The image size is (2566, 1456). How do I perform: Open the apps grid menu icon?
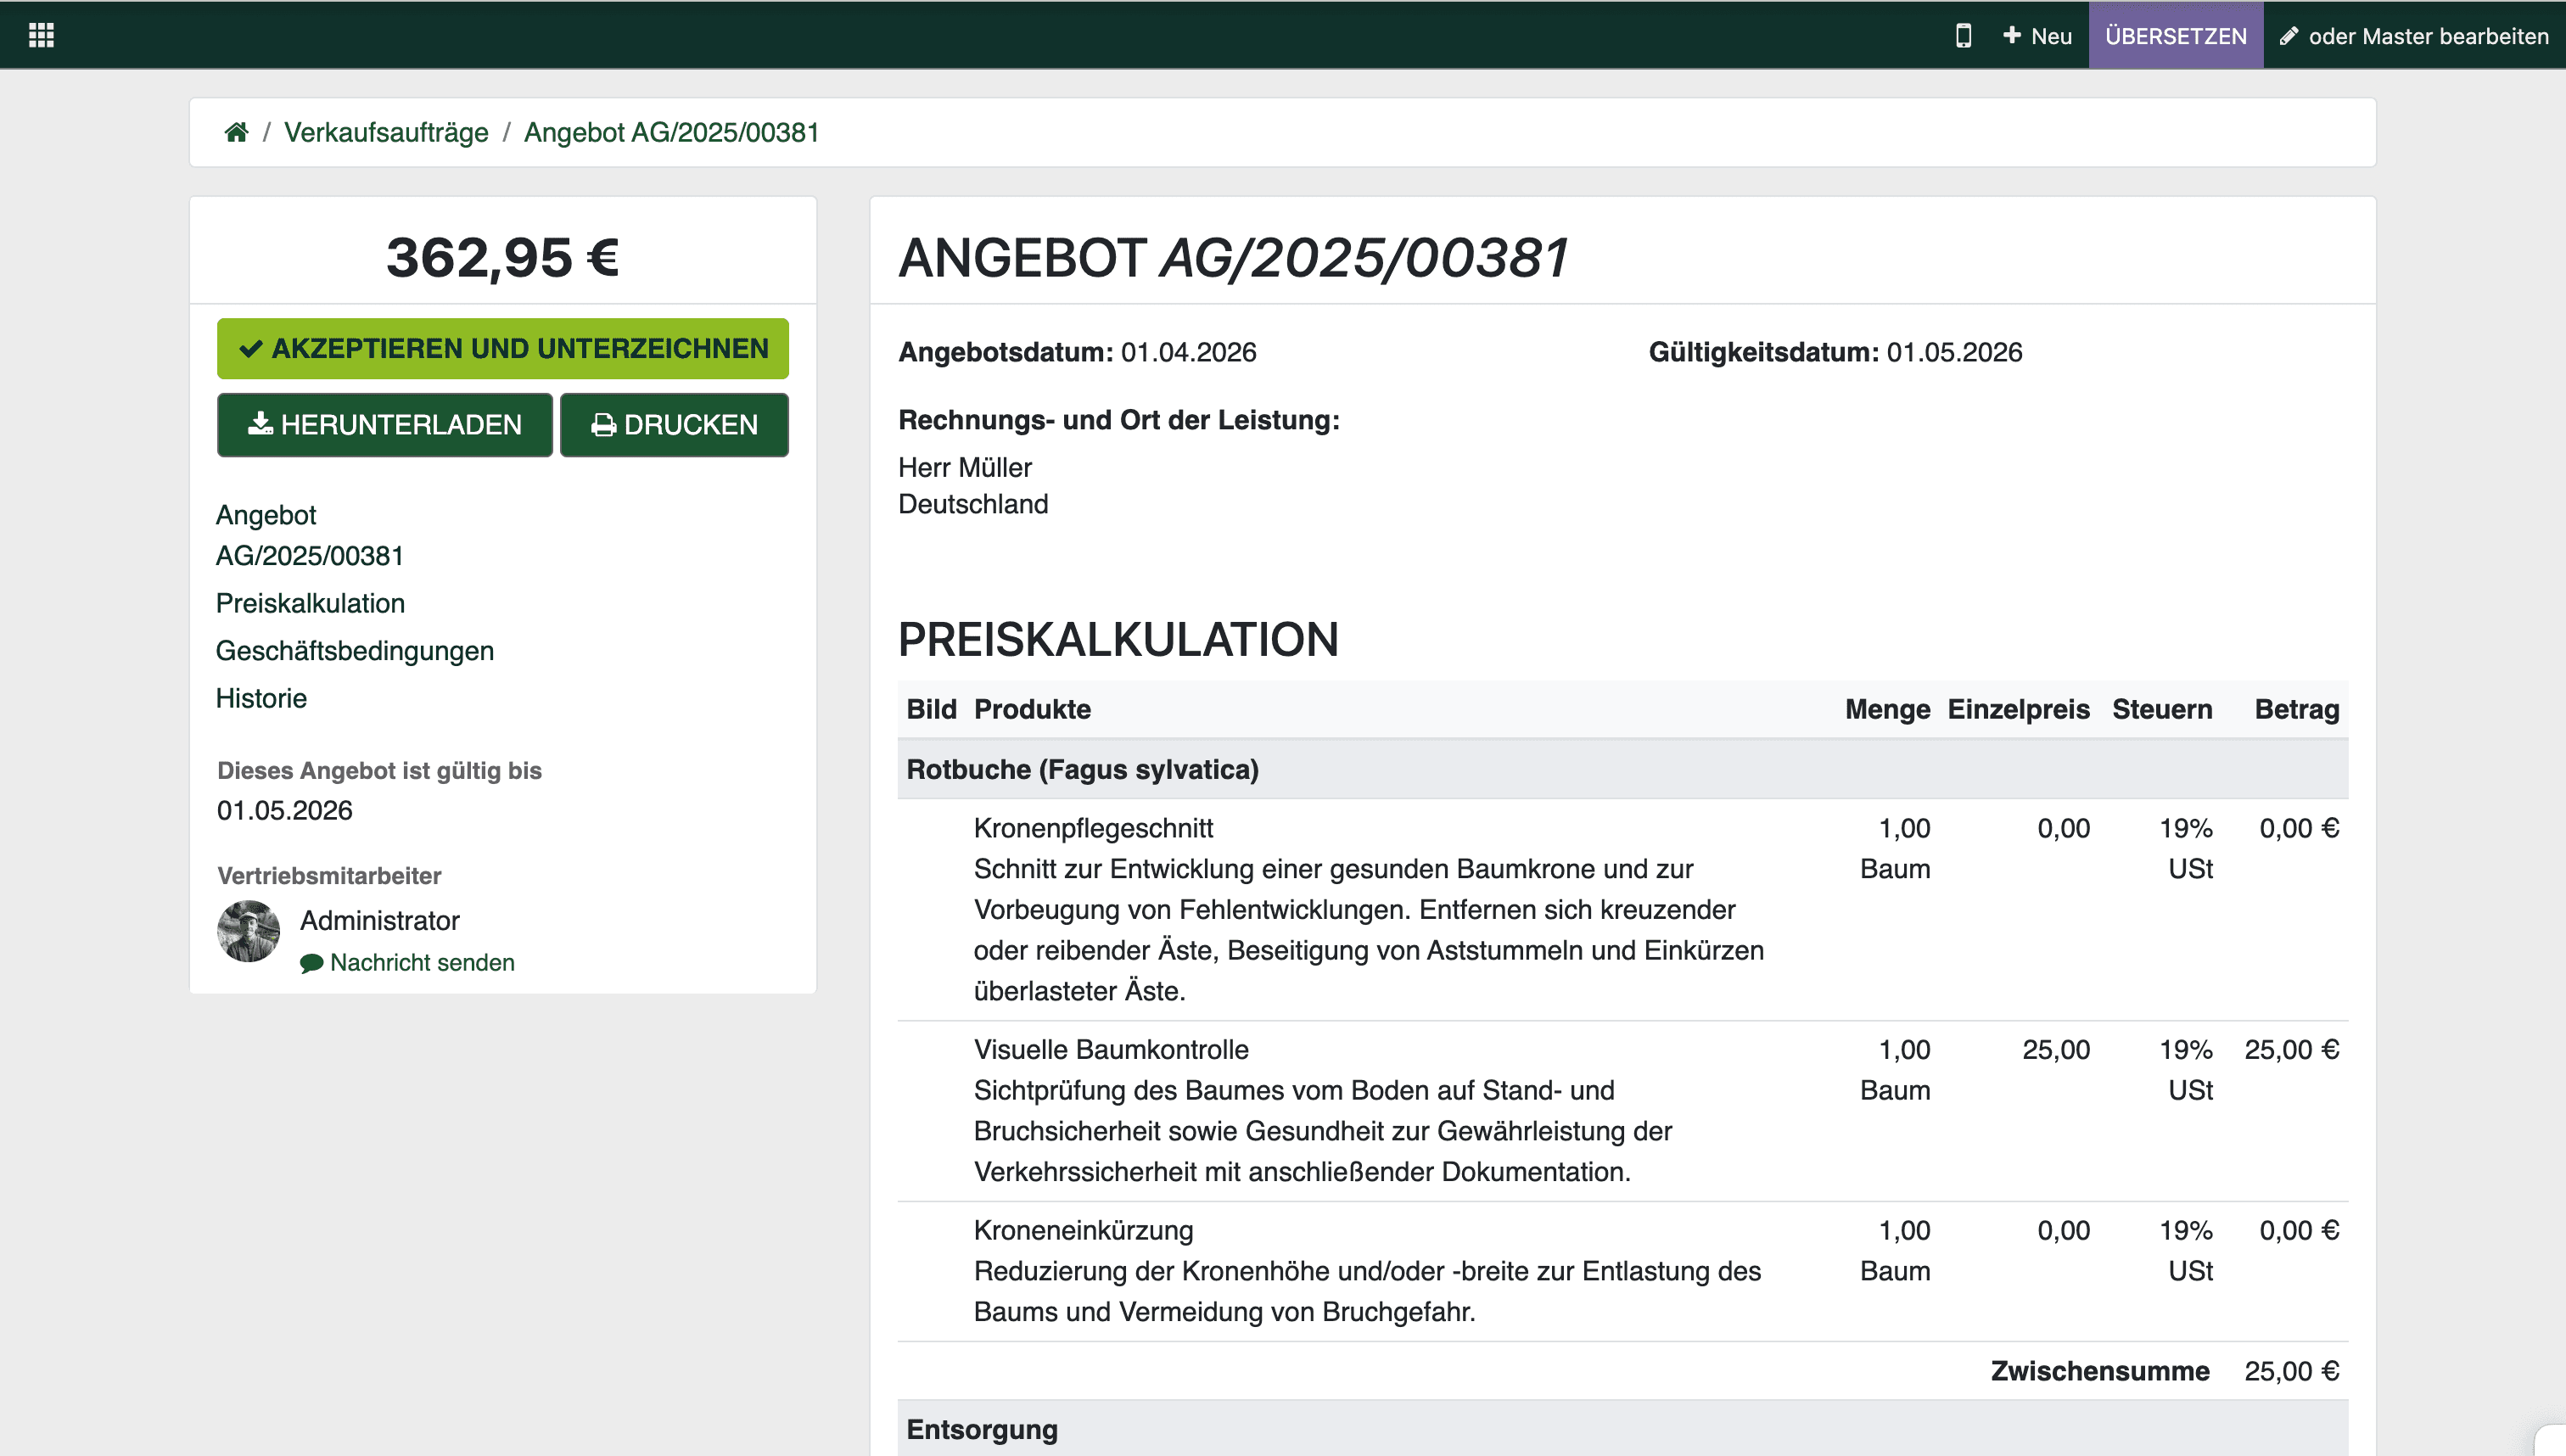[x=41, y=36]
